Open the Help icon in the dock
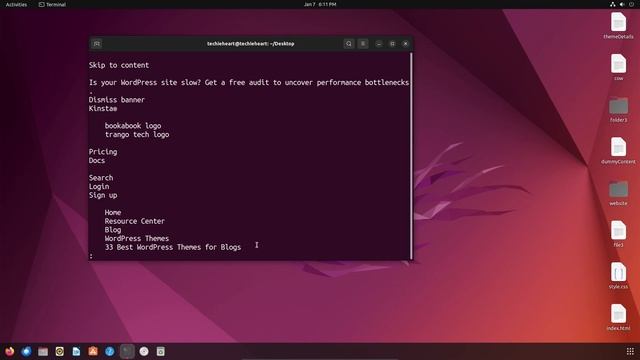The image size is (640, 360). pyautogui.click(x=110, y=351)
